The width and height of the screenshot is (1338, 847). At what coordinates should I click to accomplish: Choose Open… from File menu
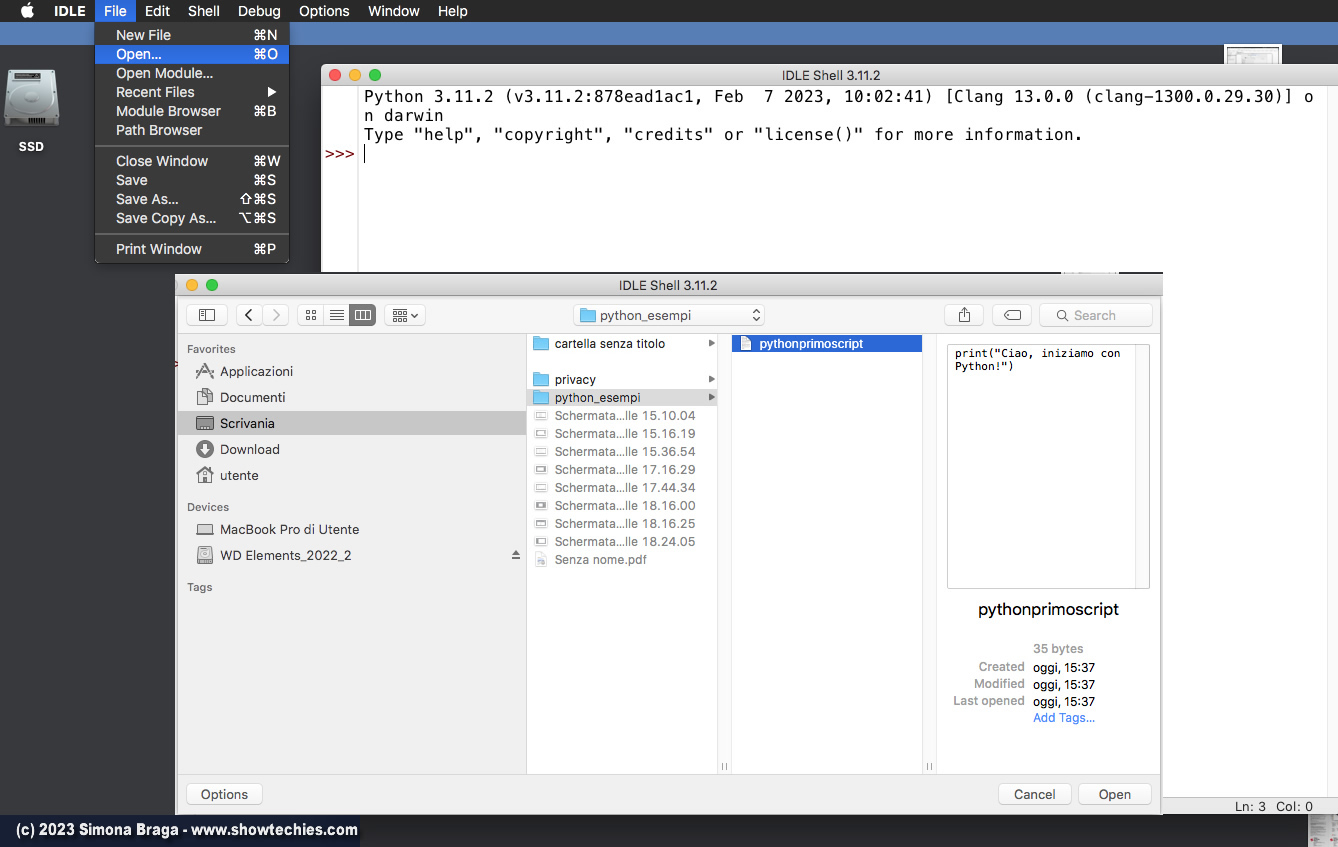click(x=192, y=54)
